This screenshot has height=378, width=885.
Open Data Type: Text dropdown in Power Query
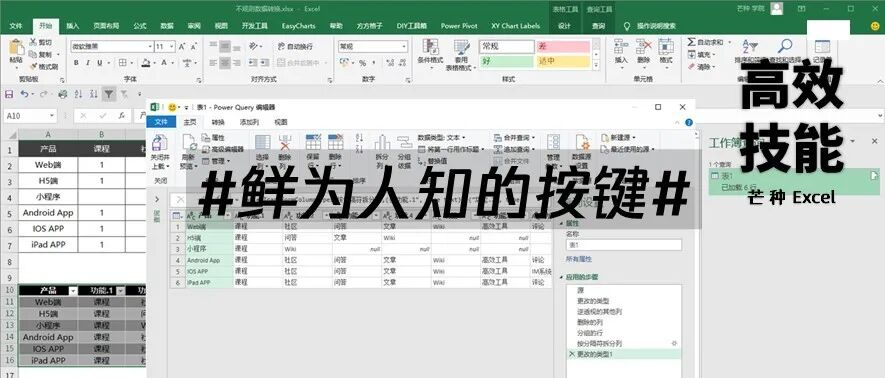click(x=441, y=137)
